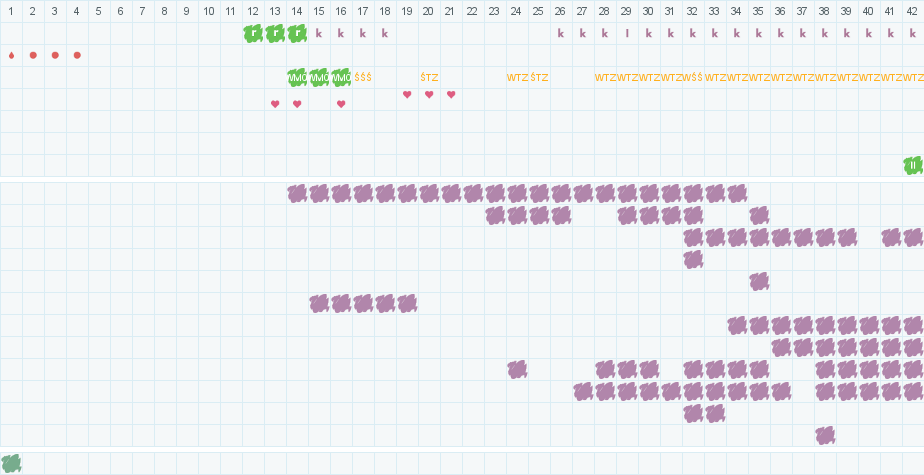Click the purple letter l on day 29
The height and width of the screenshot is (475, 924).
pos(627,33)
